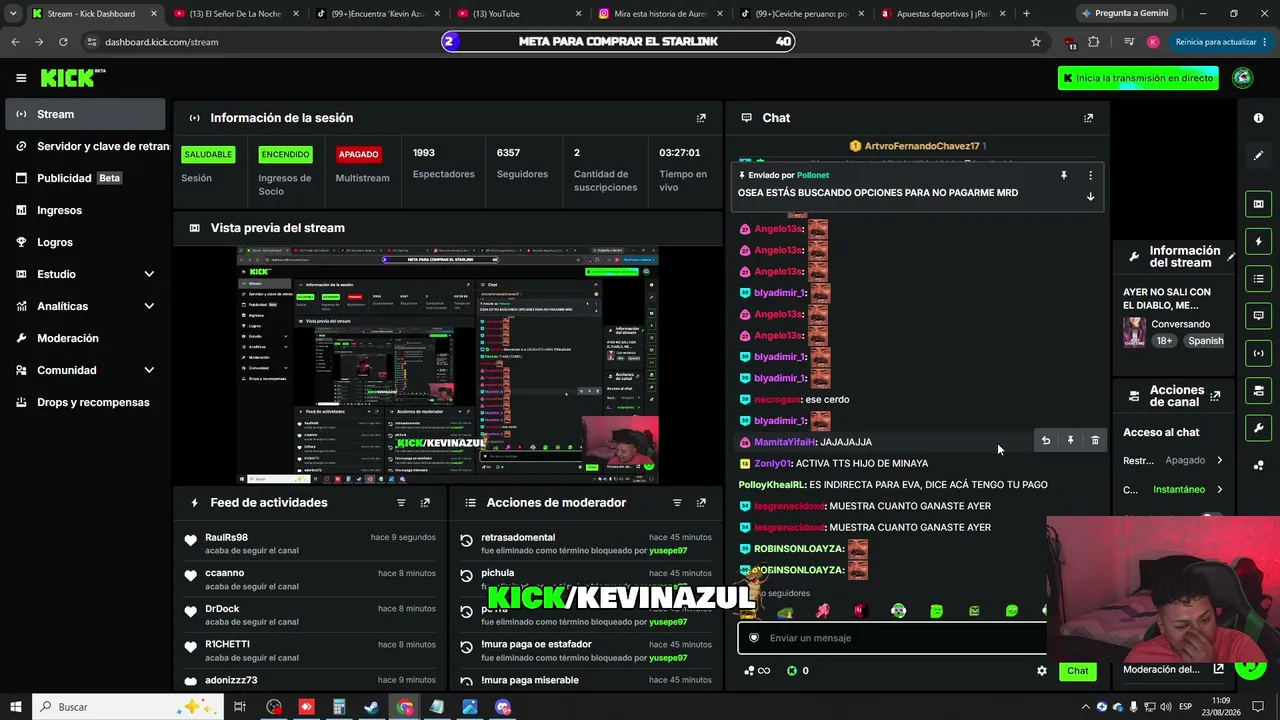Delete MamitaYifaiH's chat message
Viewport: 1280px width, 720px height.
(x=1095, y=441)
